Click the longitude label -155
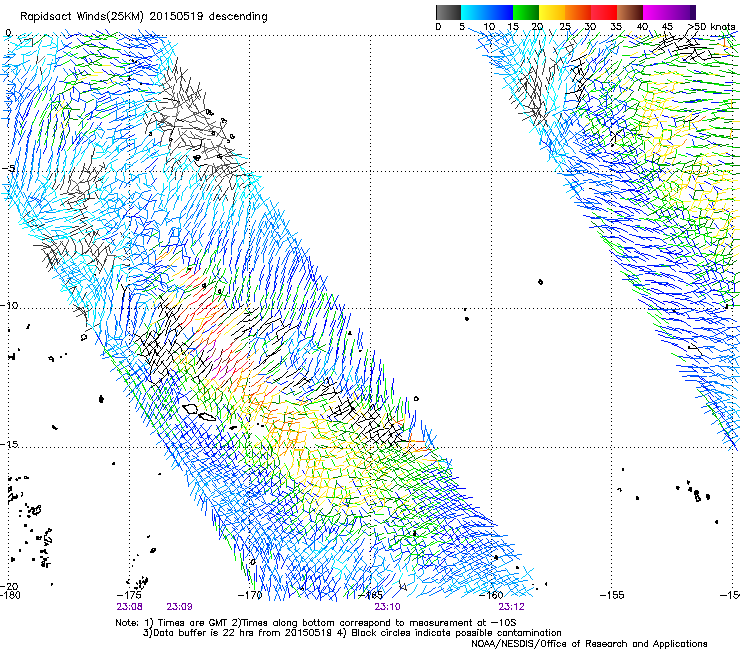This screenshot has width=740, height=650. point(612,595)
